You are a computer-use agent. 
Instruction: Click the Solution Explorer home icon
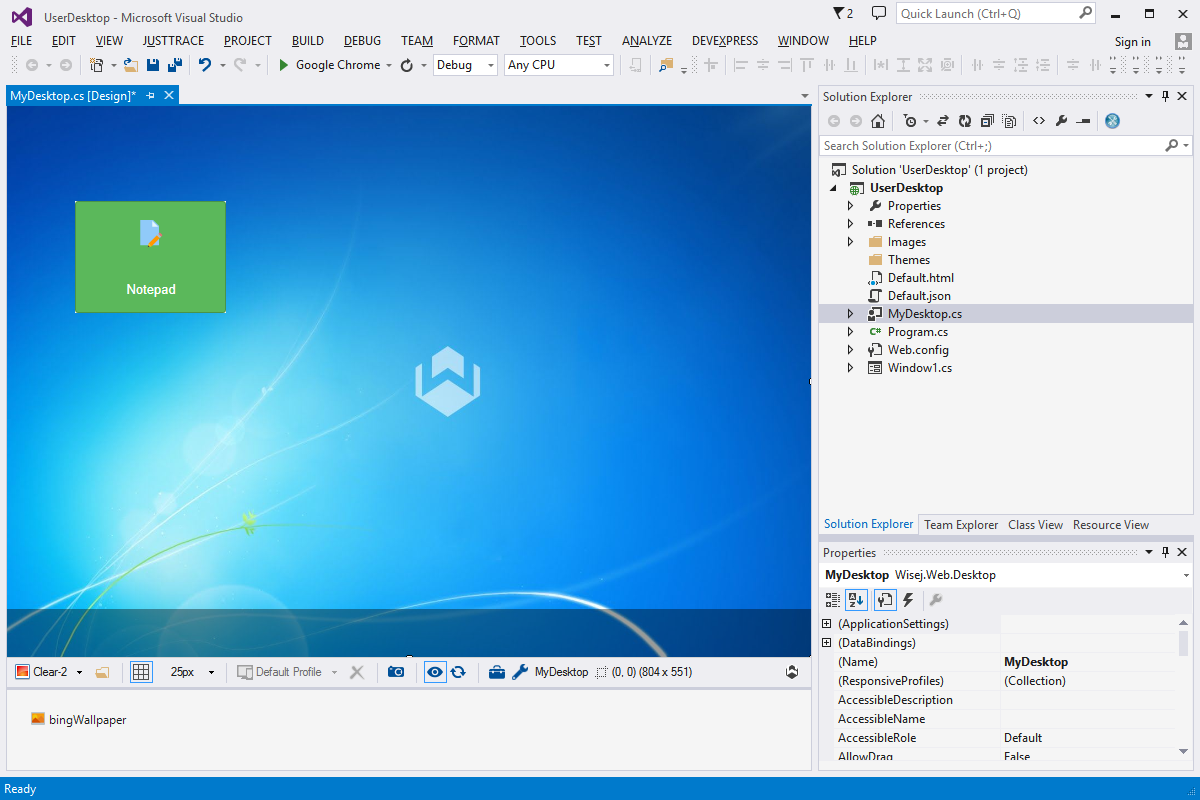click(x=878, y=121)
